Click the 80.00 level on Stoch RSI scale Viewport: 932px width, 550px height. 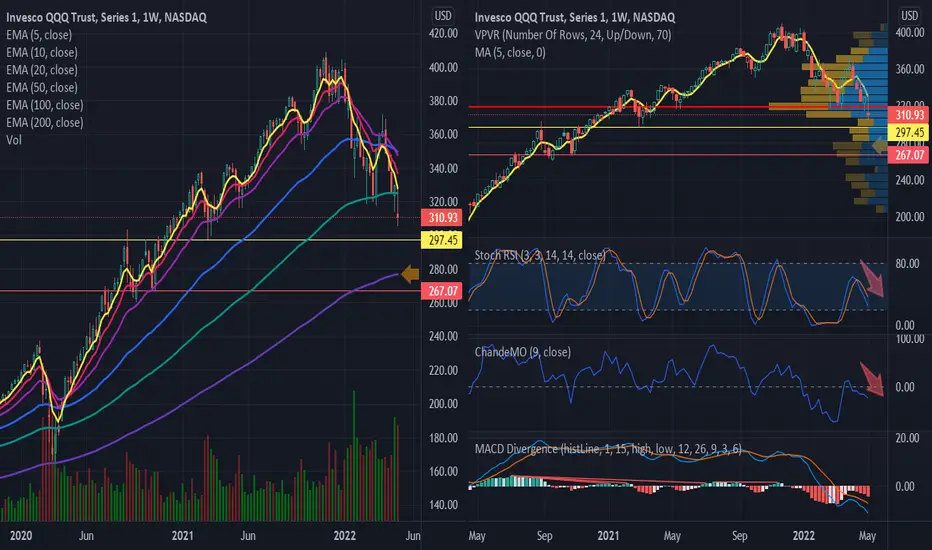pos(907,263)
